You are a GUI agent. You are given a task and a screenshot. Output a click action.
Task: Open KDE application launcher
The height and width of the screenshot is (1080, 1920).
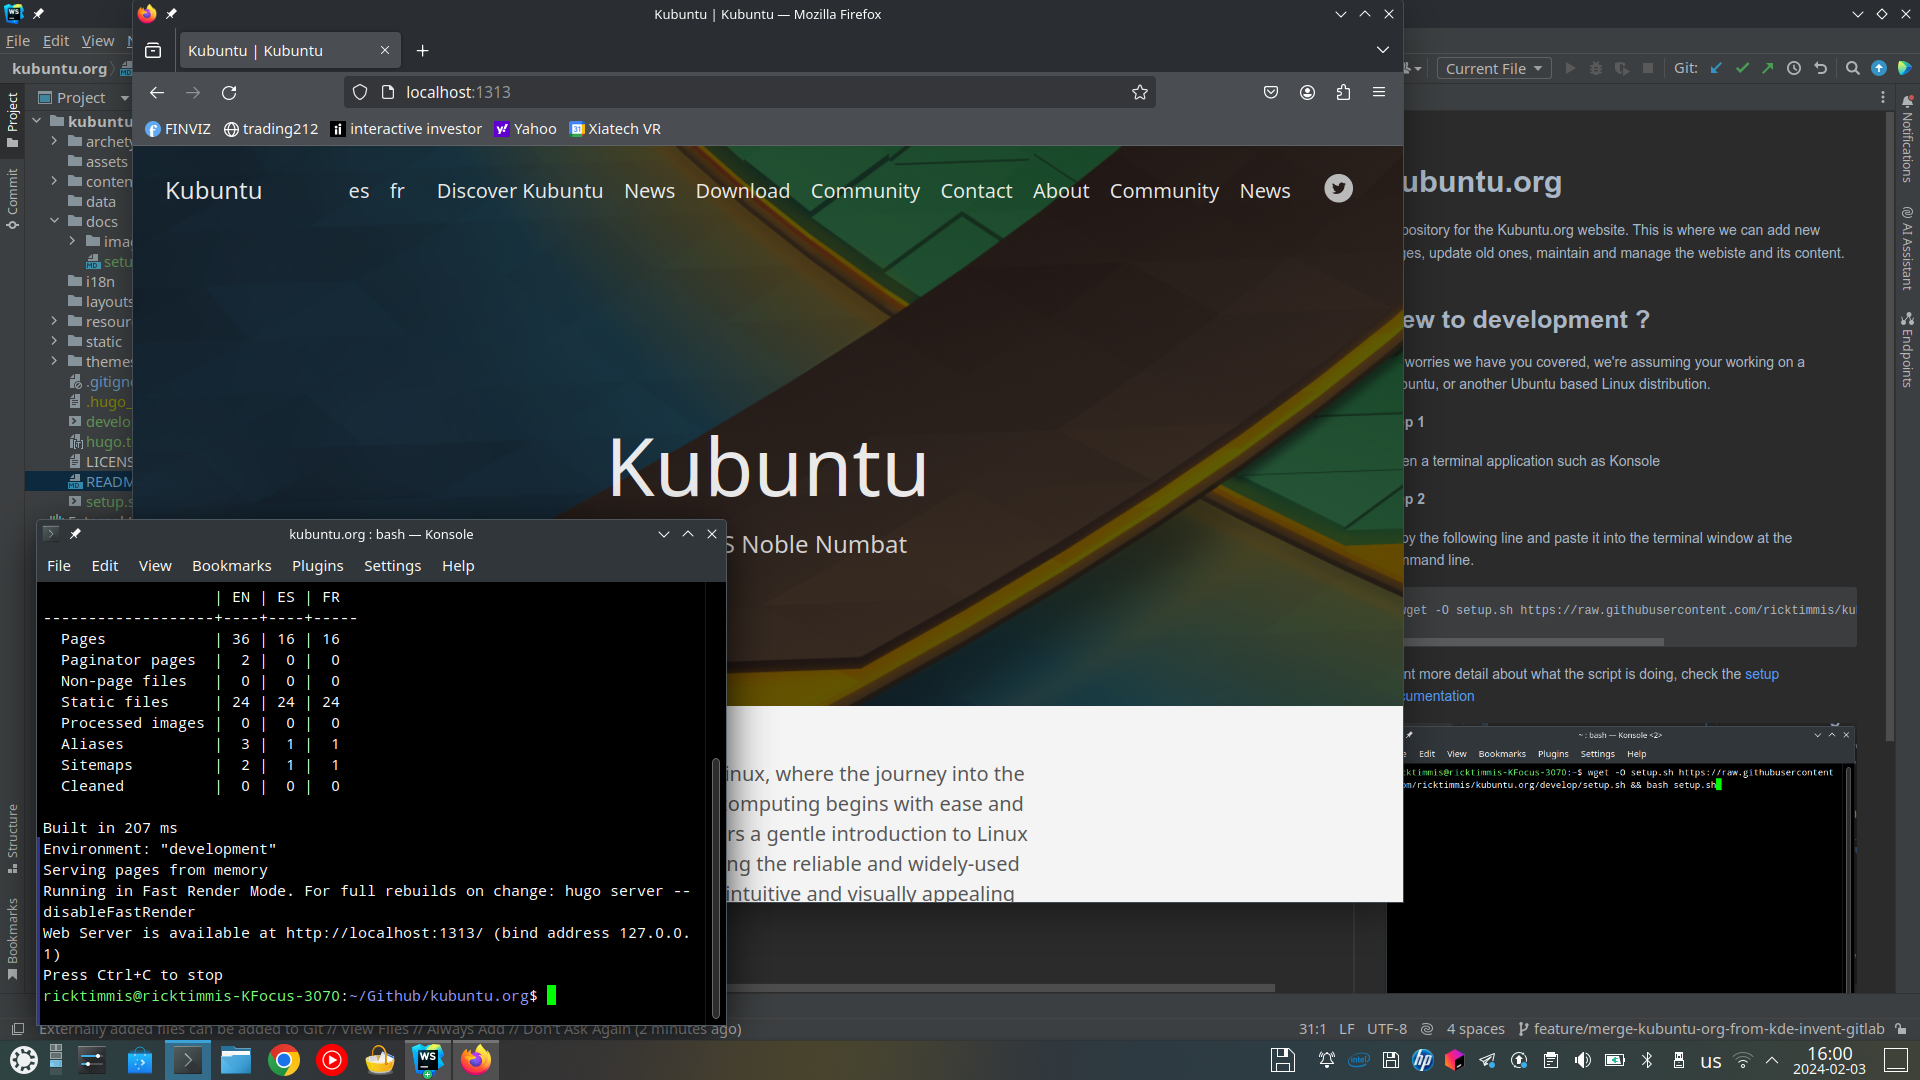pos(24,1060)
